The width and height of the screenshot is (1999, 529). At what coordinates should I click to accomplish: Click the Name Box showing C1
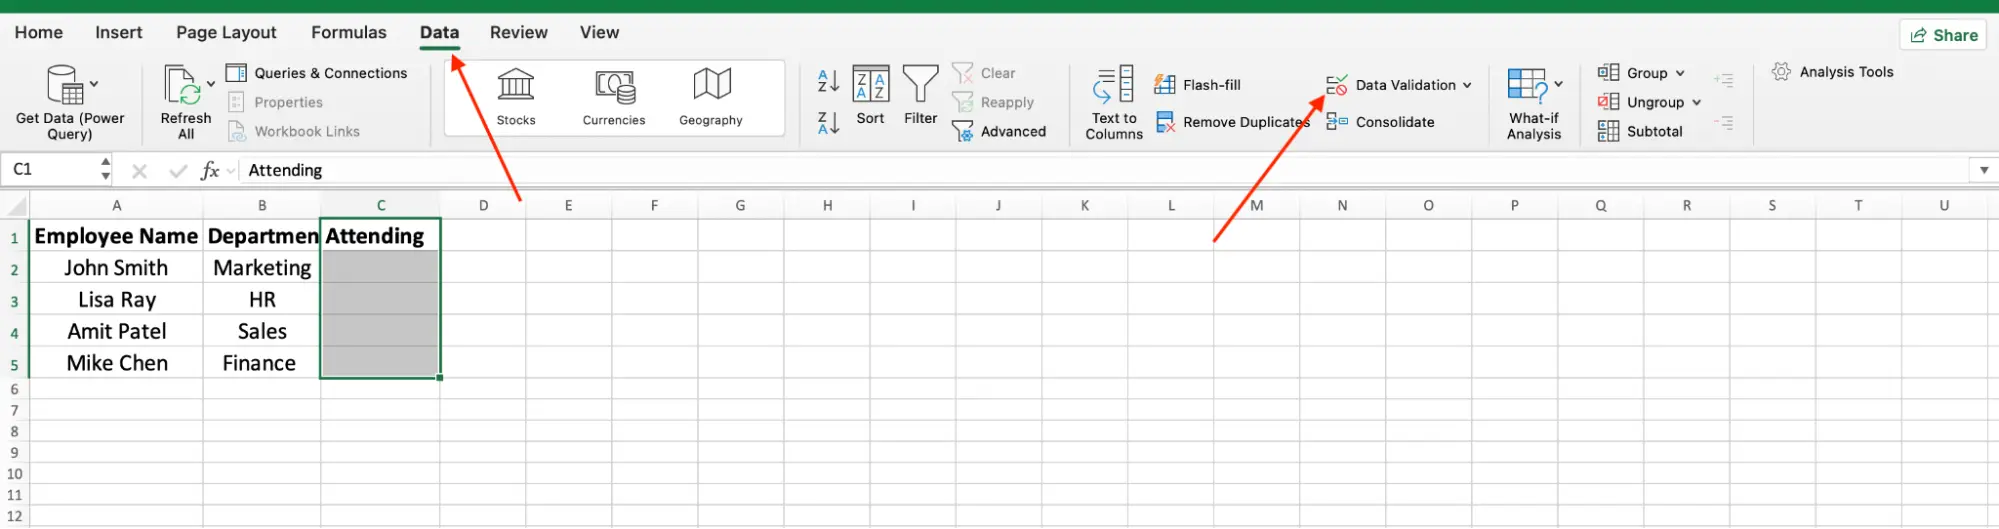(50, 169)
